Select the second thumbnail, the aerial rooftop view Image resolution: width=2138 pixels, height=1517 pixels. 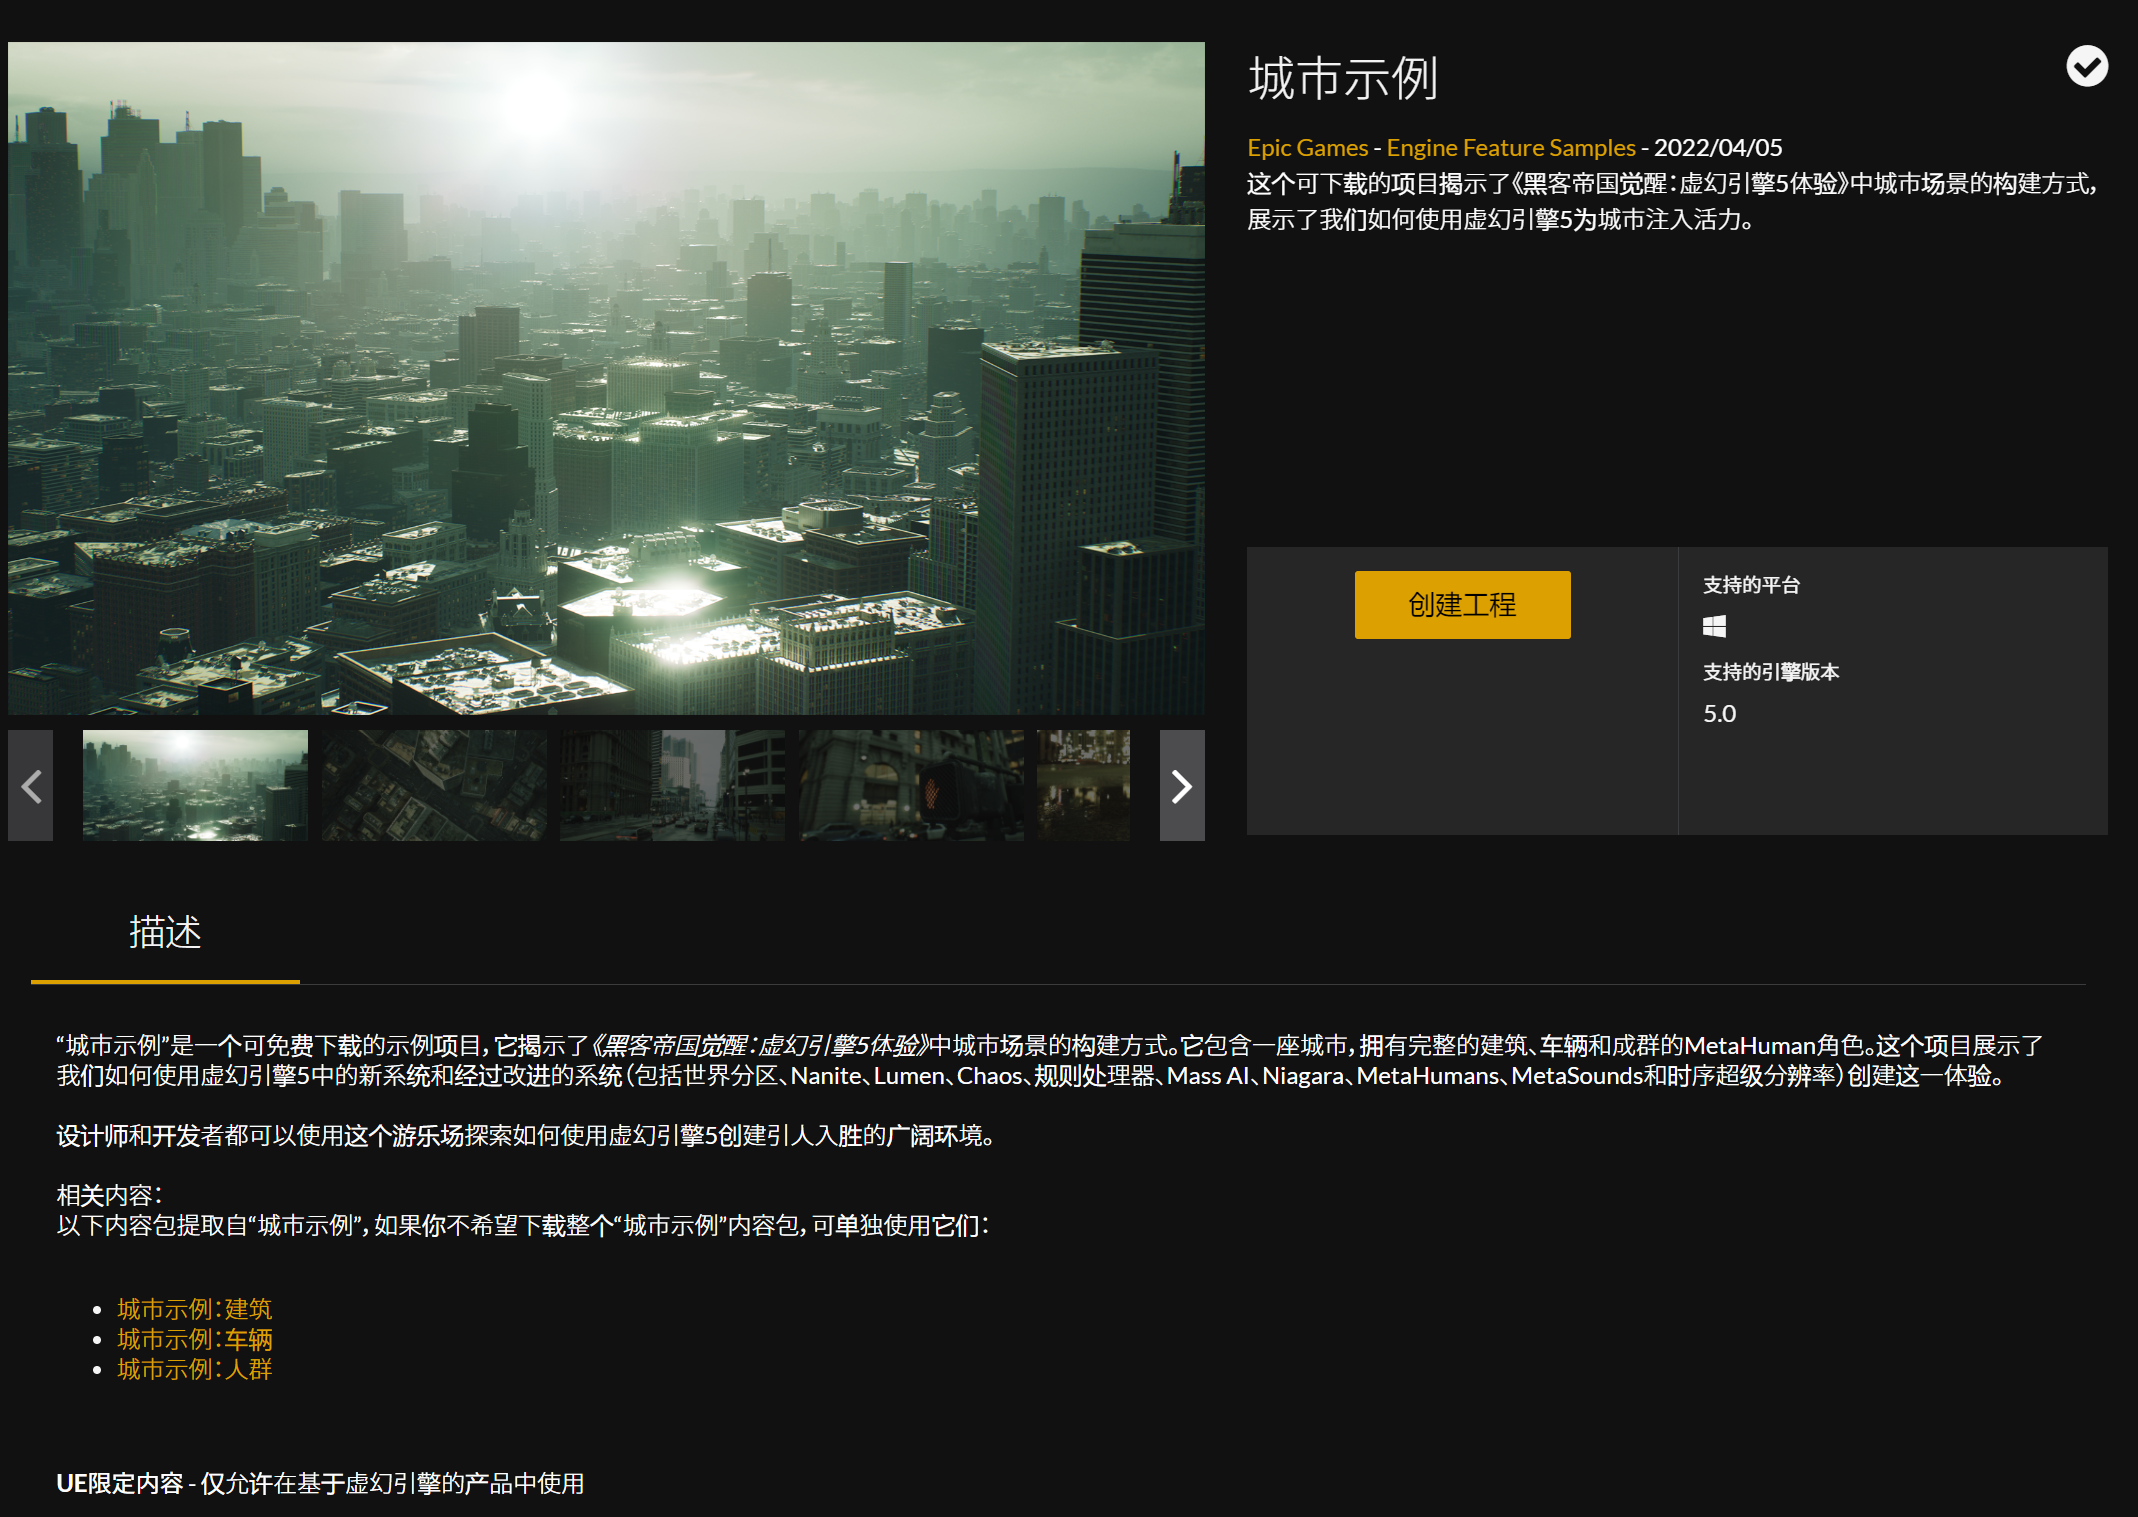click(x=434, y=785)
